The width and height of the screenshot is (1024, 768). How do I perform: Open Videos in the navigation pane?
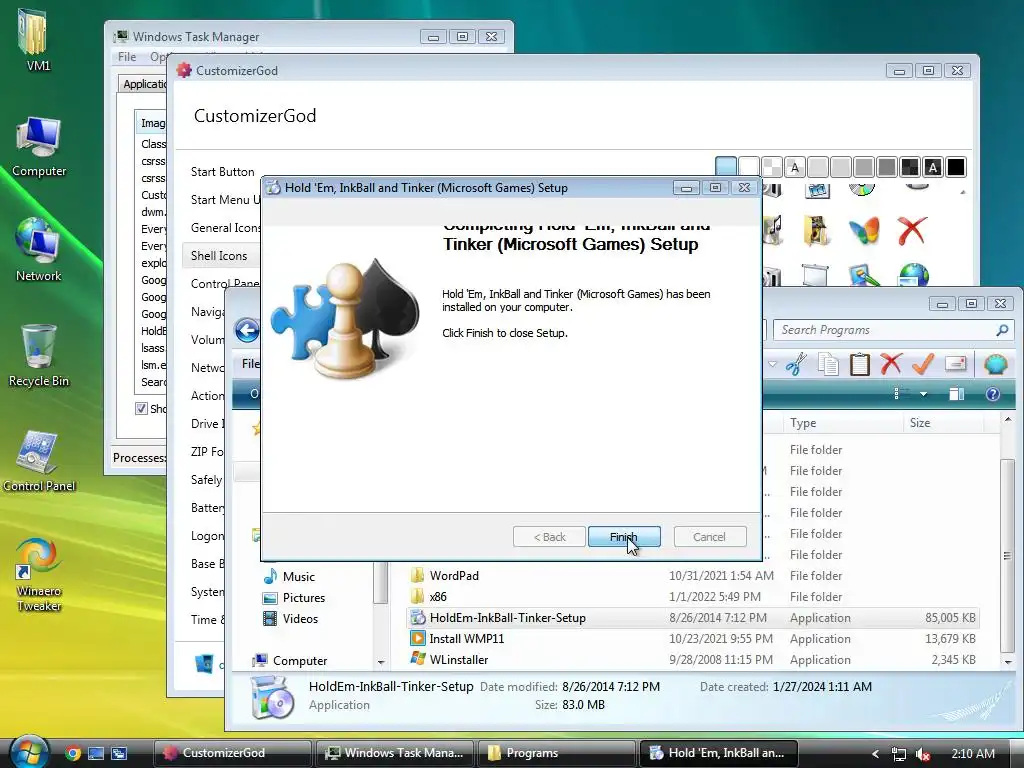click(291, 618)
